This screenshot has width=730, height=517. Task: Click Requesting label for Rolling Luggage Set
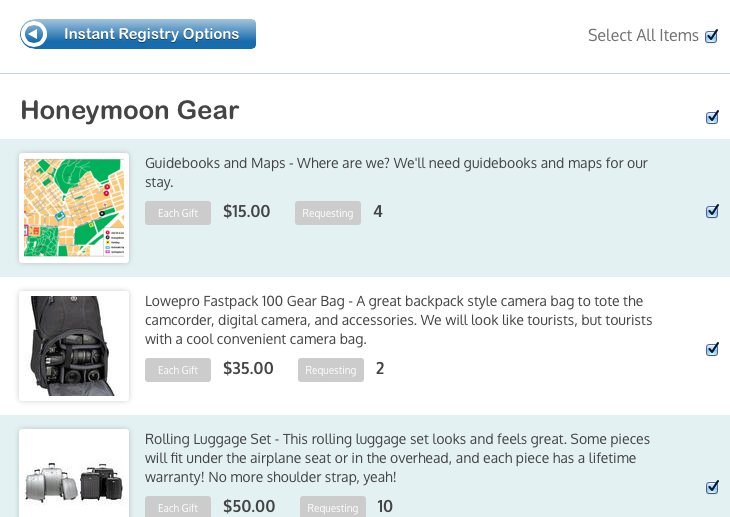pos(333,507)
